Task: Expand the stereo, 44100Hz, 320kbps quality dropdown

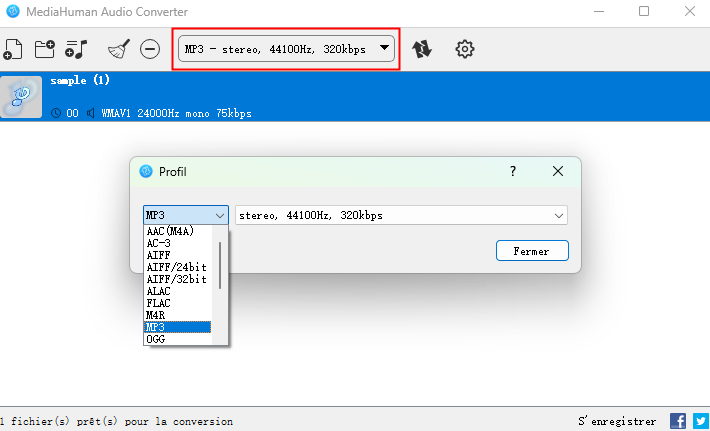Action: [x=401, y=216]
